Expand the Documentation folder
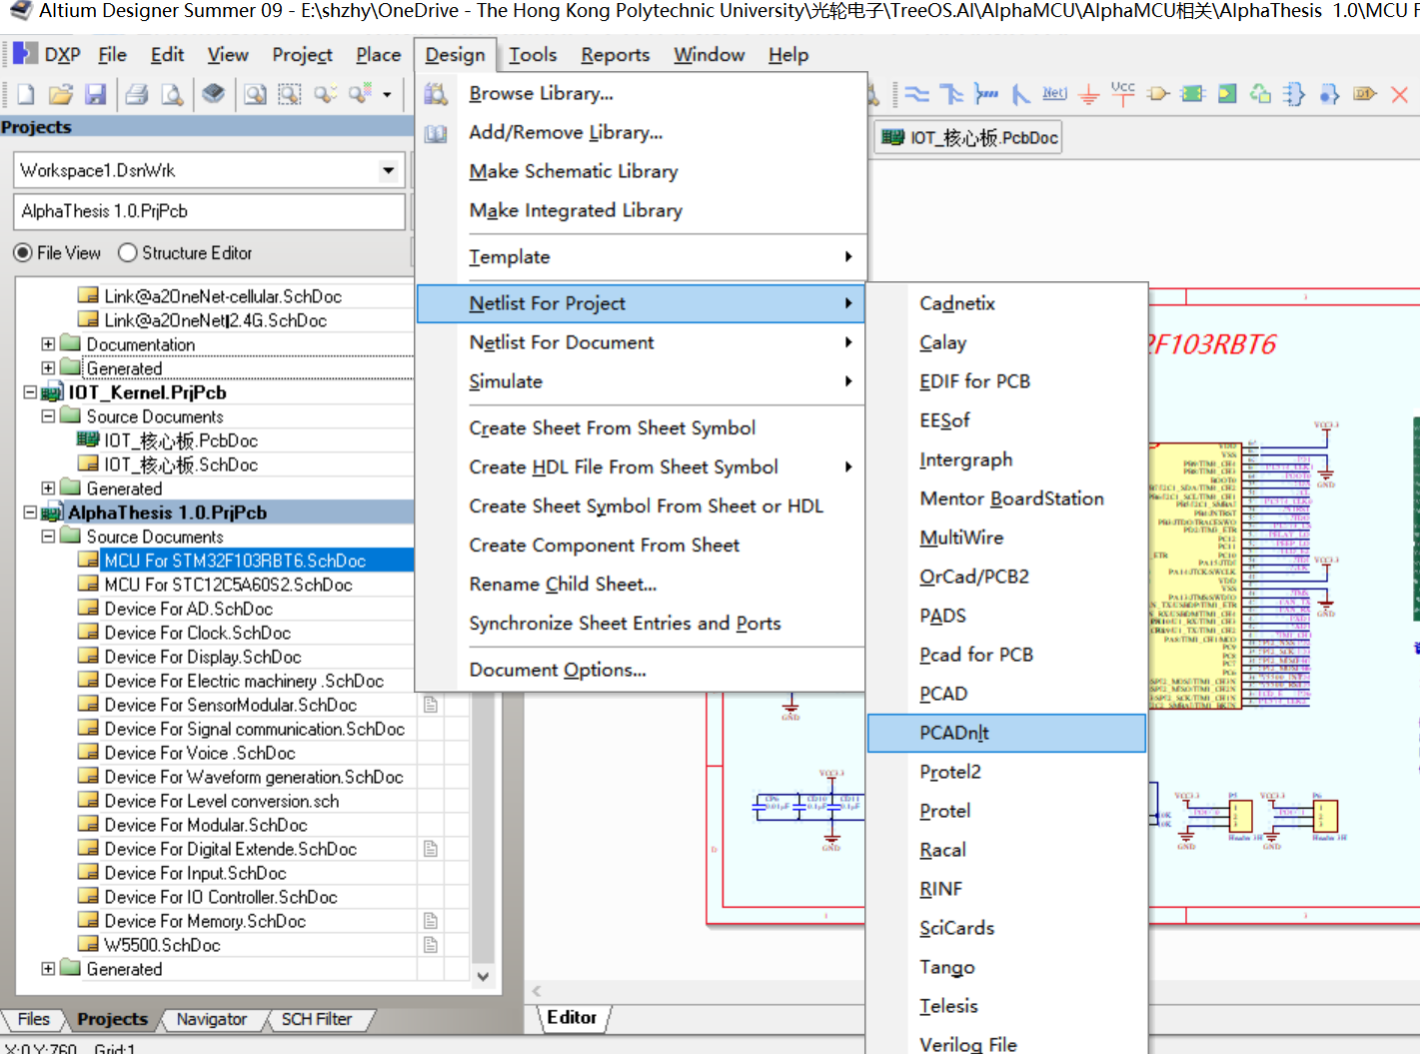The image size is (1421, 1054). pos(47,344)
